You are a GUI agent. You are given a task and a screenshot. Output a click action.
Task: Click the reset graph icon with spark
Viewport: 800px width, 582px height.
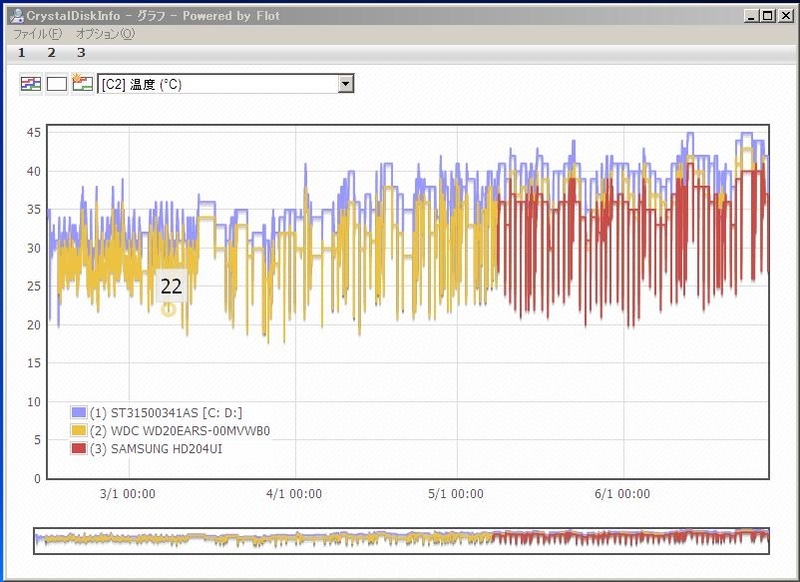click(82, 83)
